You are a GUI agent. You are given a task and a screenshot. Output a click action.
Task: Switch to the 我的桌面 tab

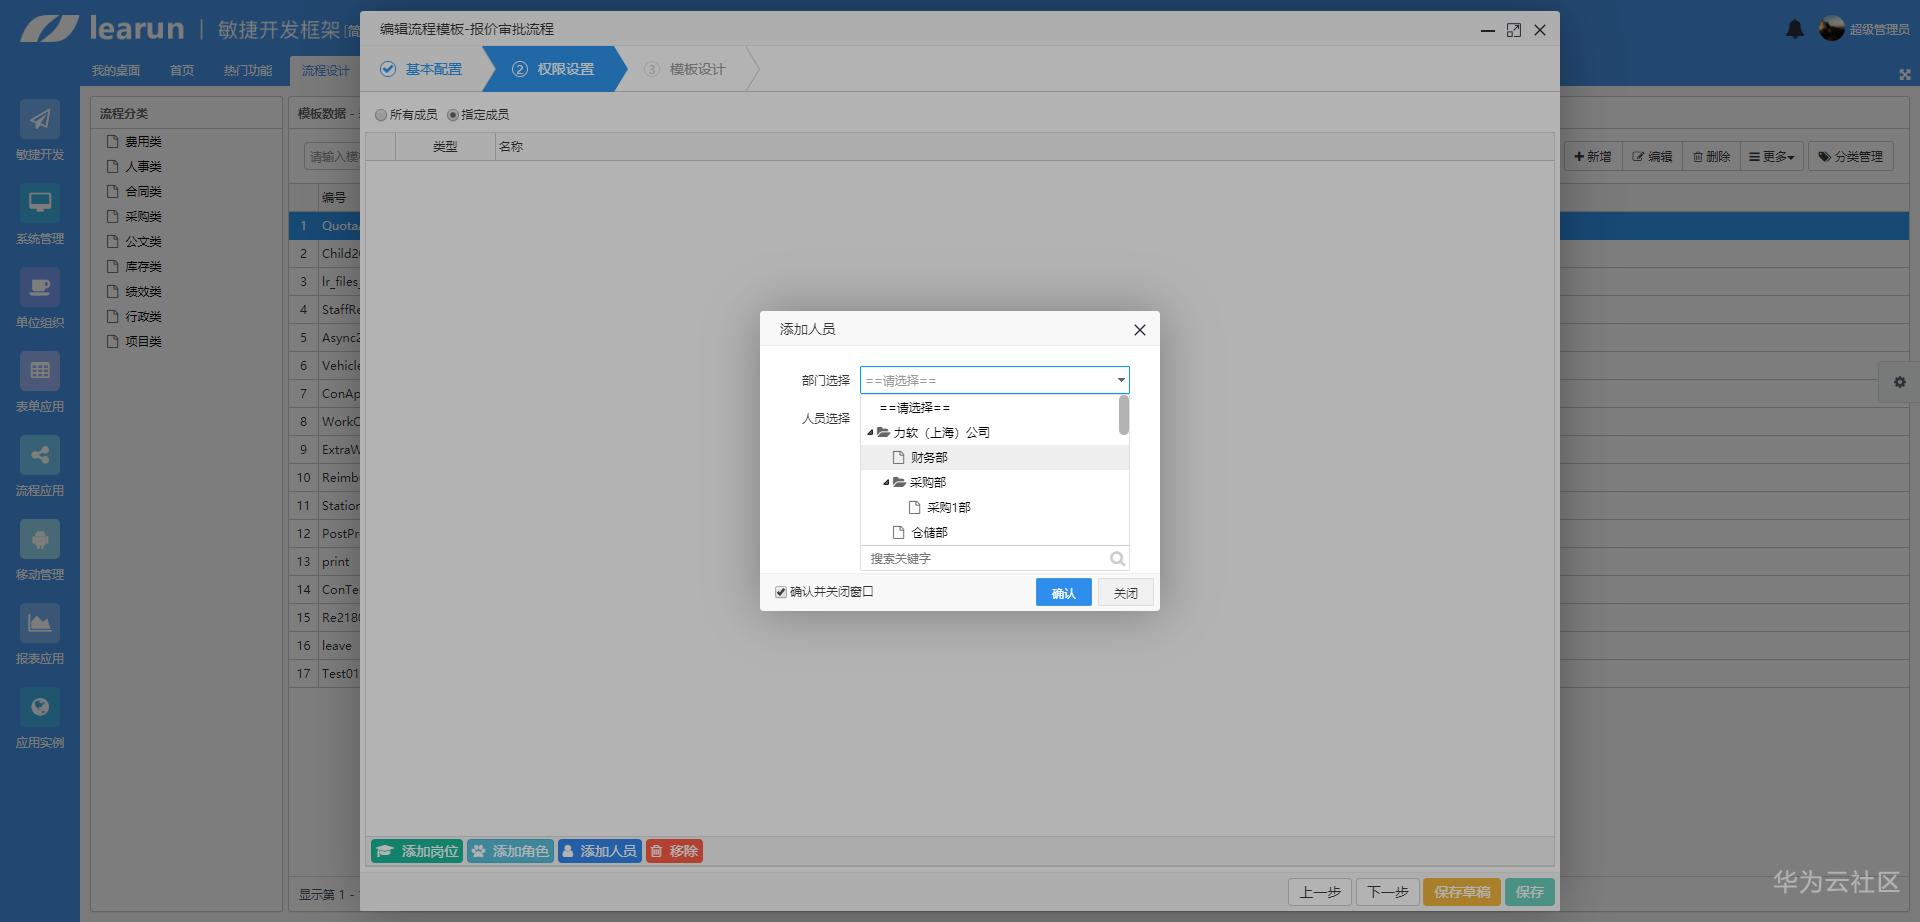(x=116, y=71)
